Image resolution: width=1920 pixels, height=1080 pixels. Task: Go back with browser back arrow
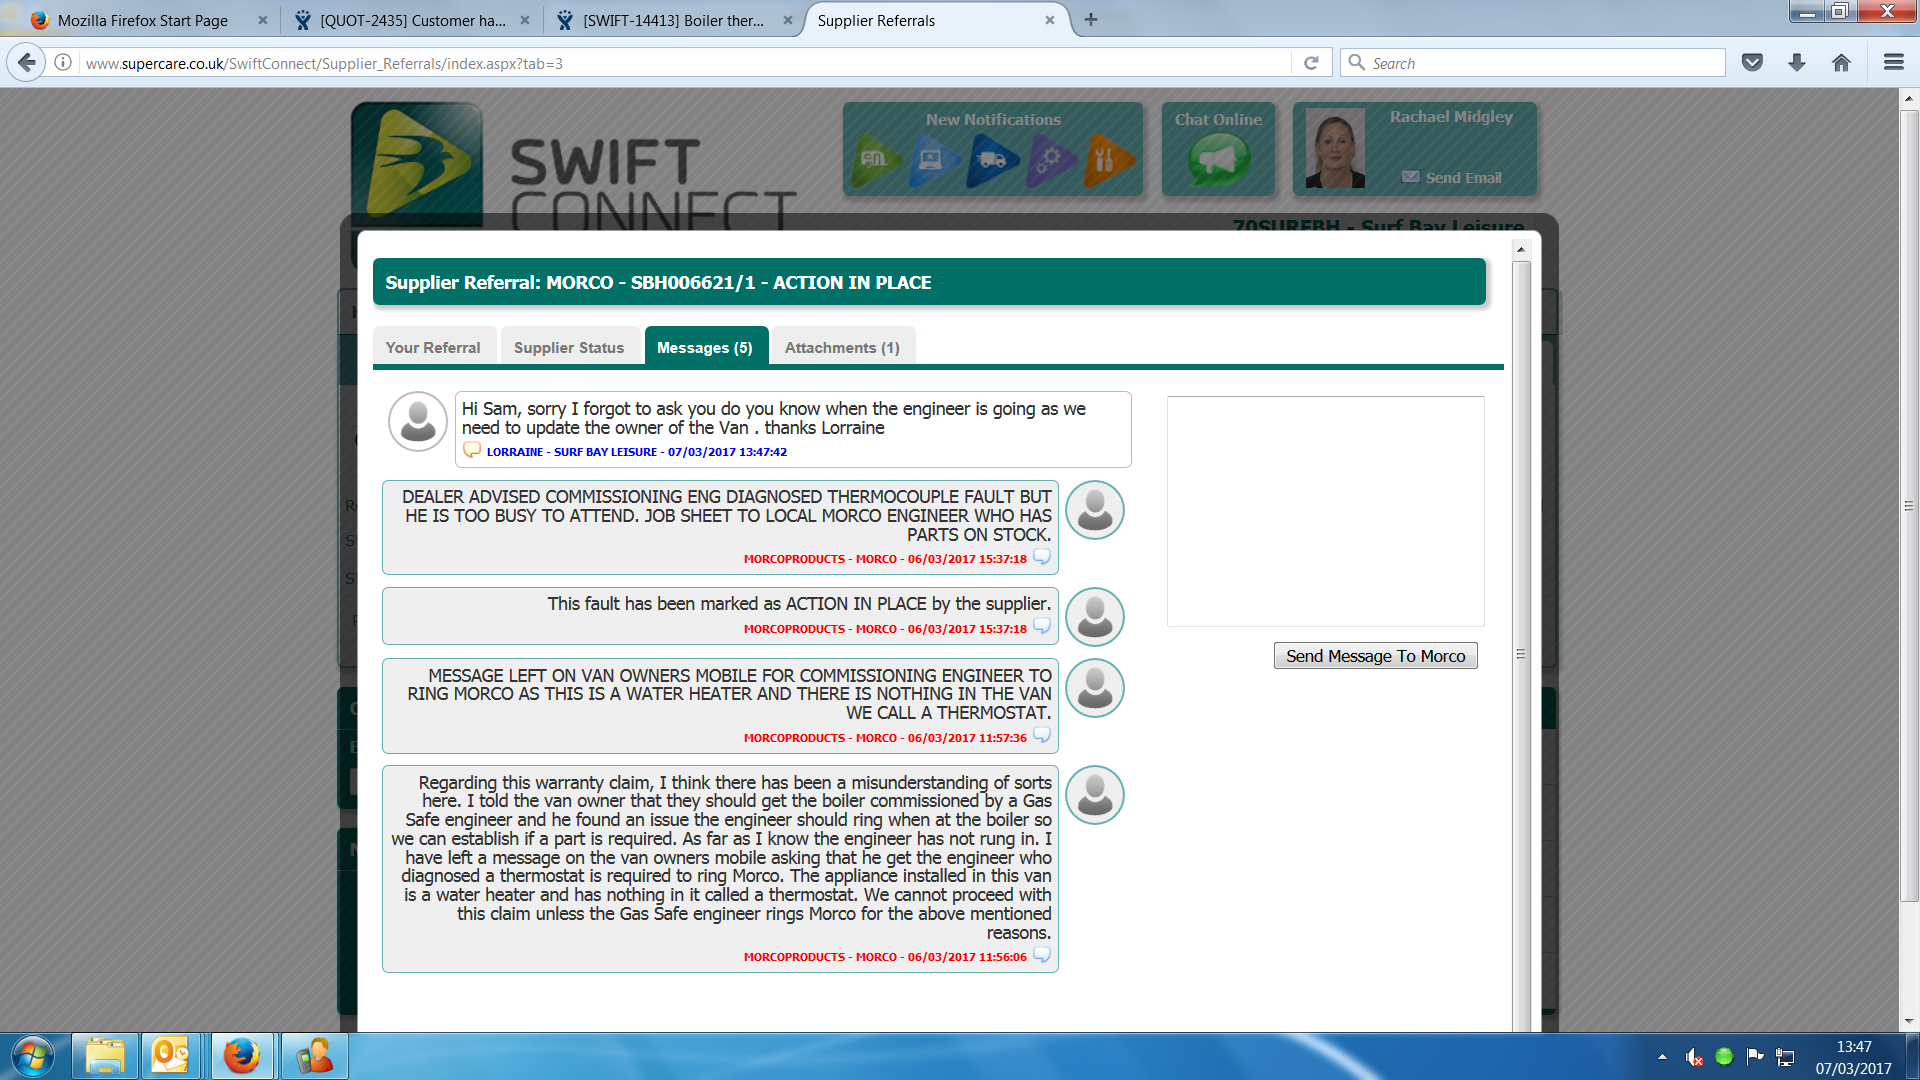(x=27, y=63)
